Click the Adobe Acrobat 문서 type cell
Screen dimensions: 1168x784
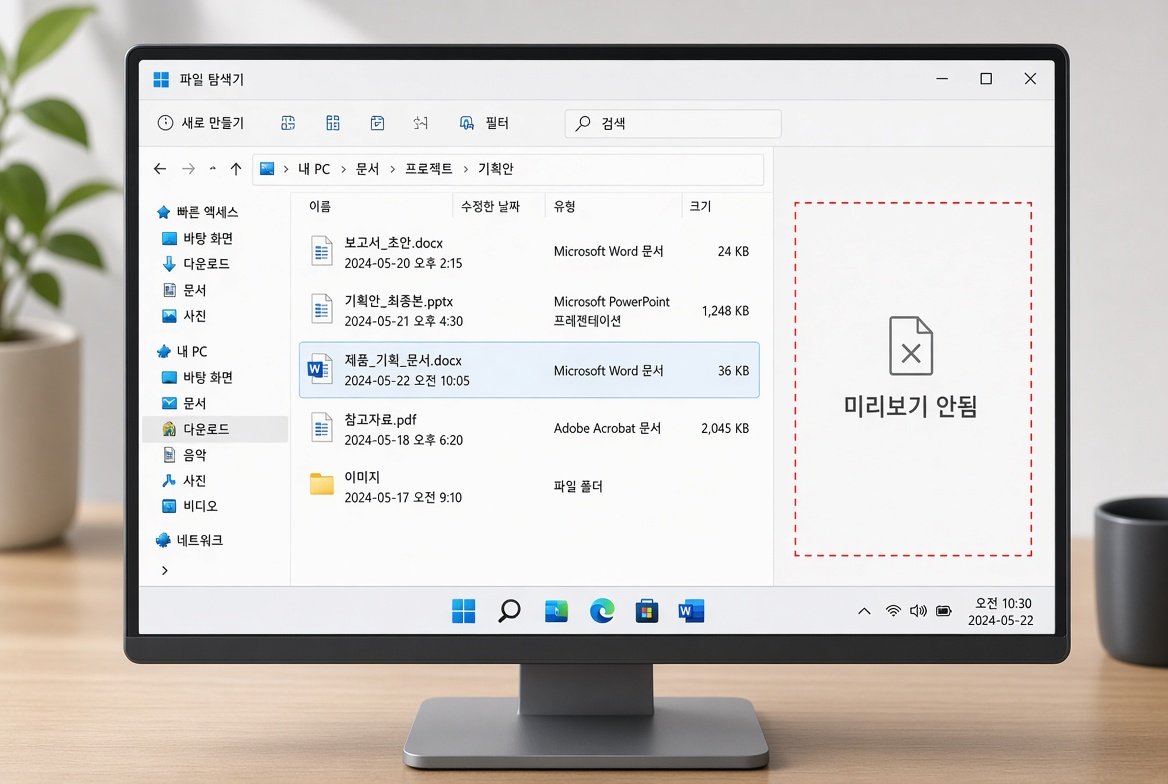coord(607,429)
